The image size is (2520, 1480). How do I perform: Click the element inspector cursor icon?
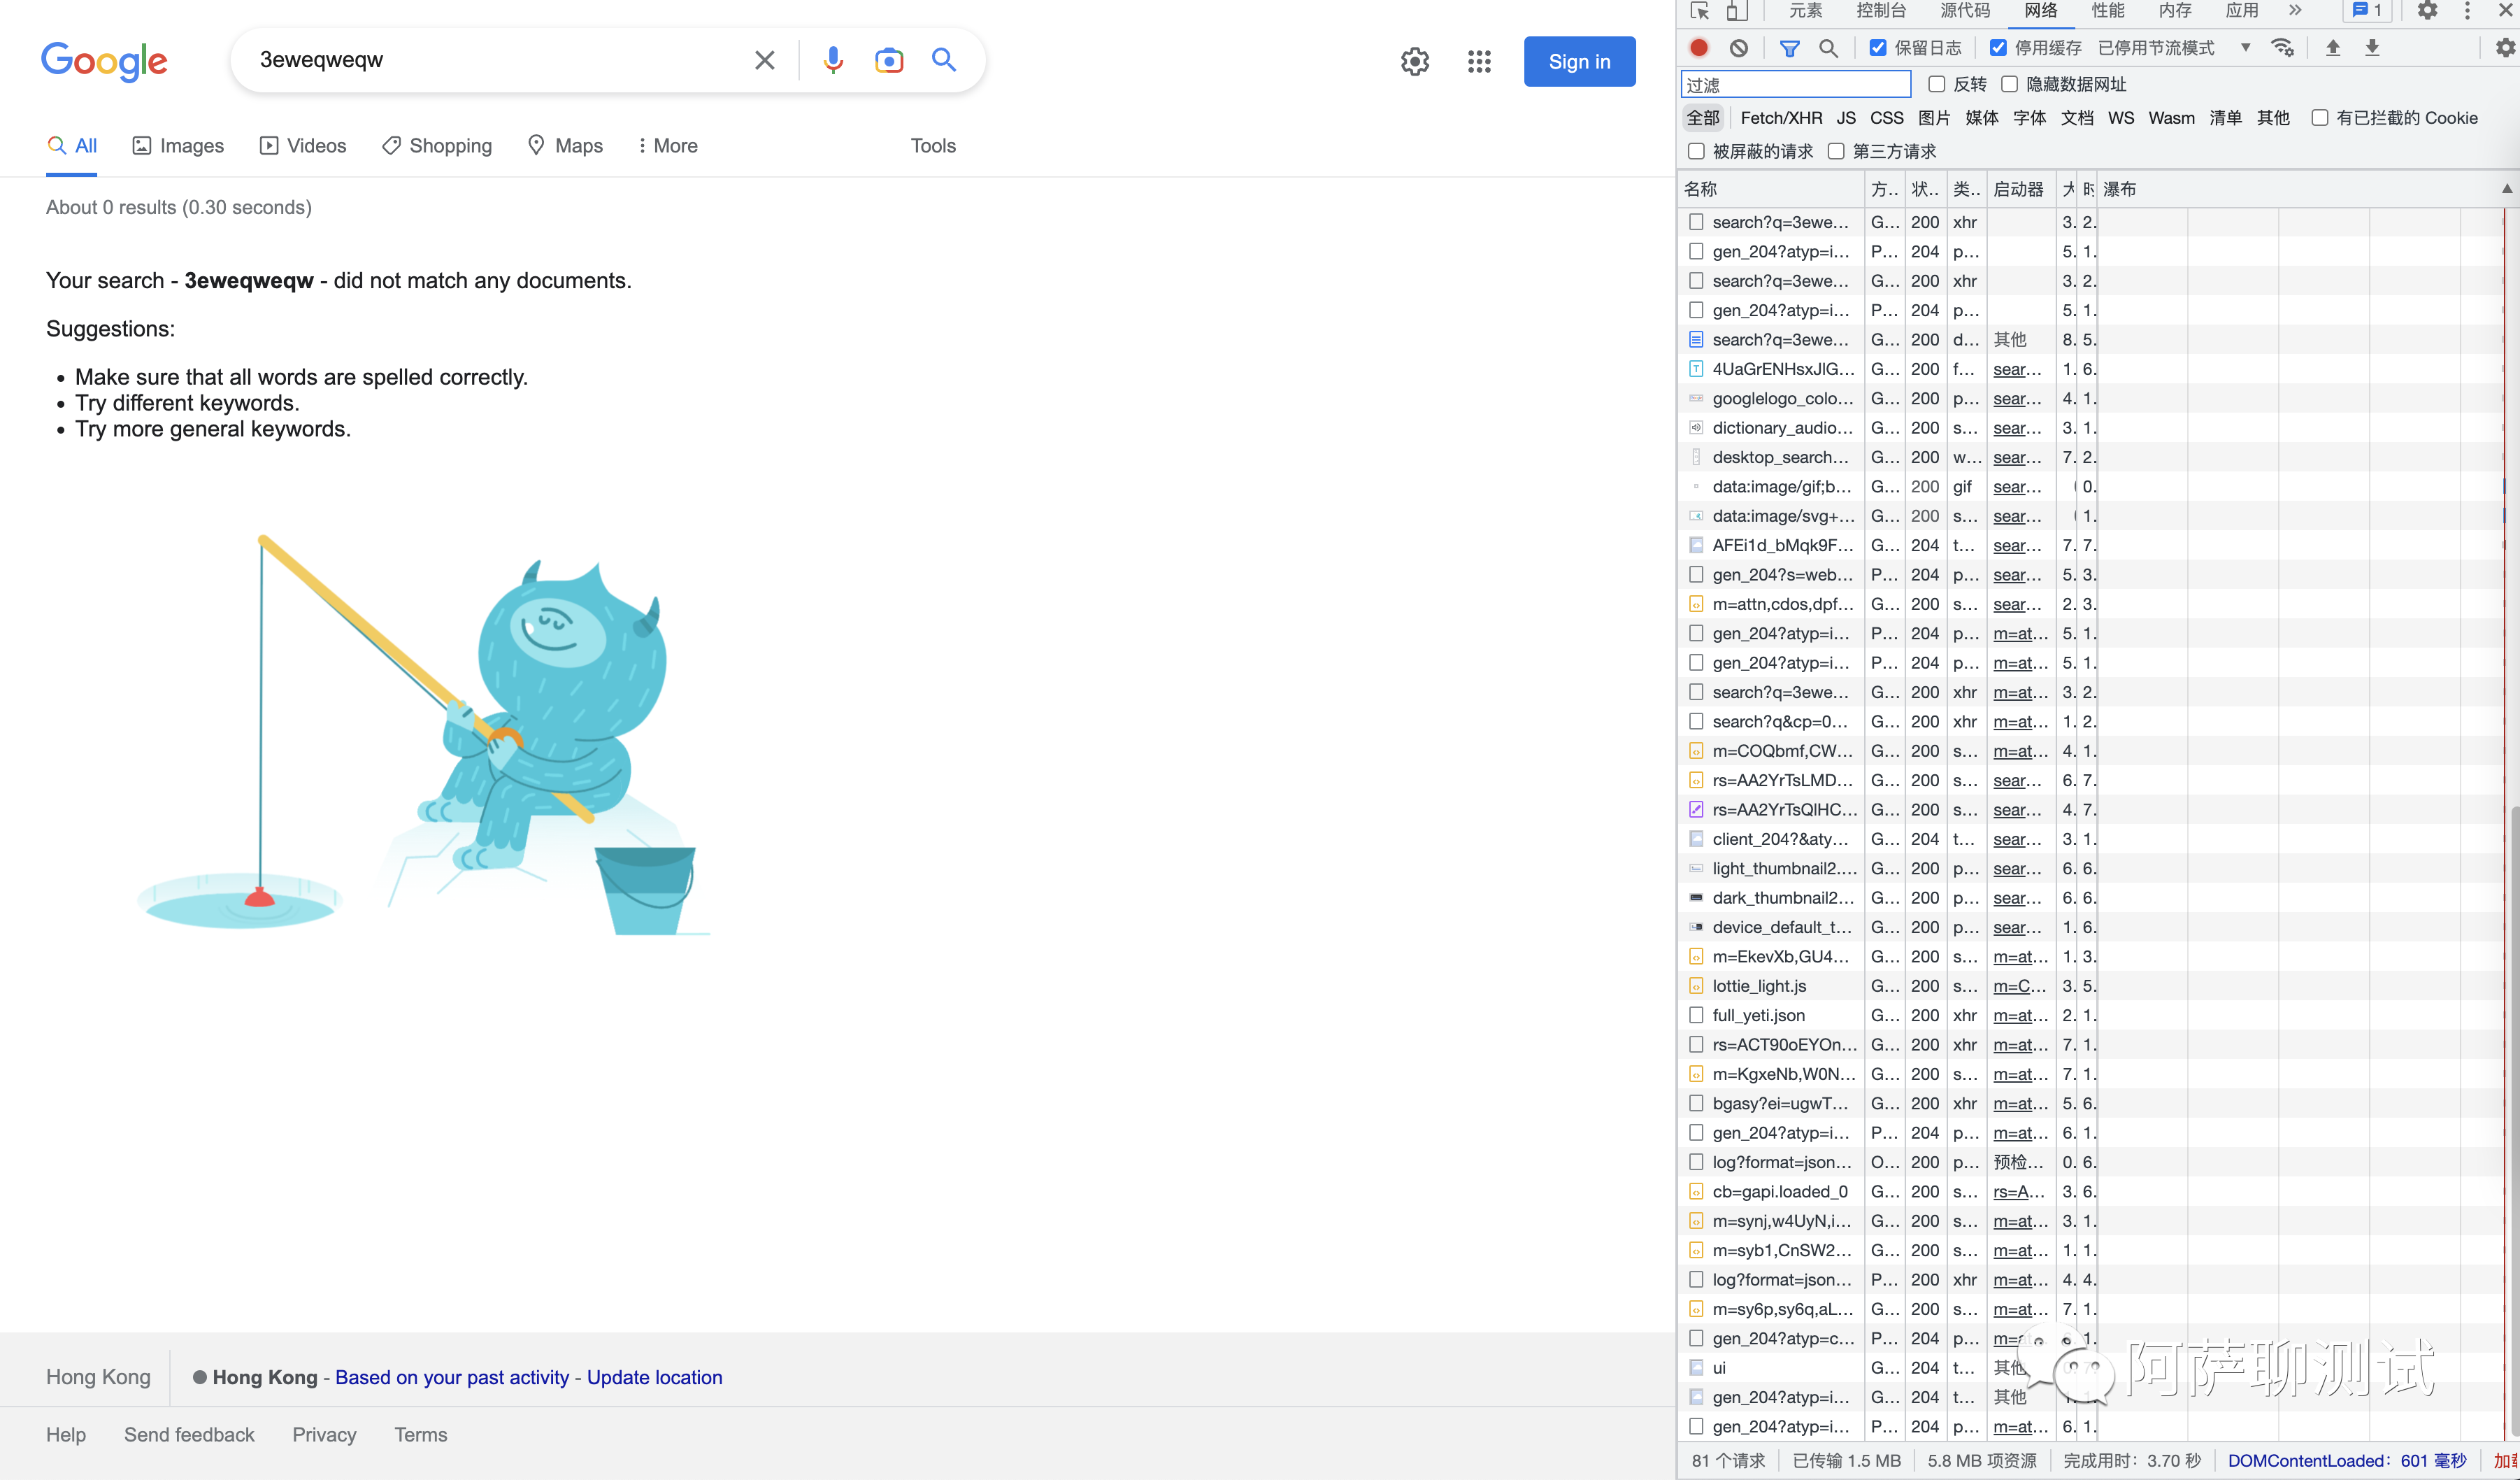(1699, 11)
